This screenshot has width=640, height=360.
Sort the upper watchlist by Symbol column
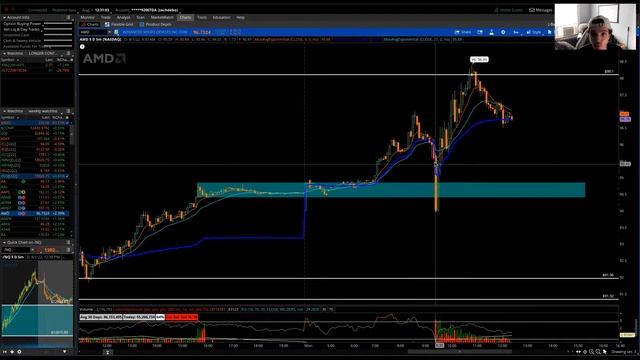(x=7, y=60)
